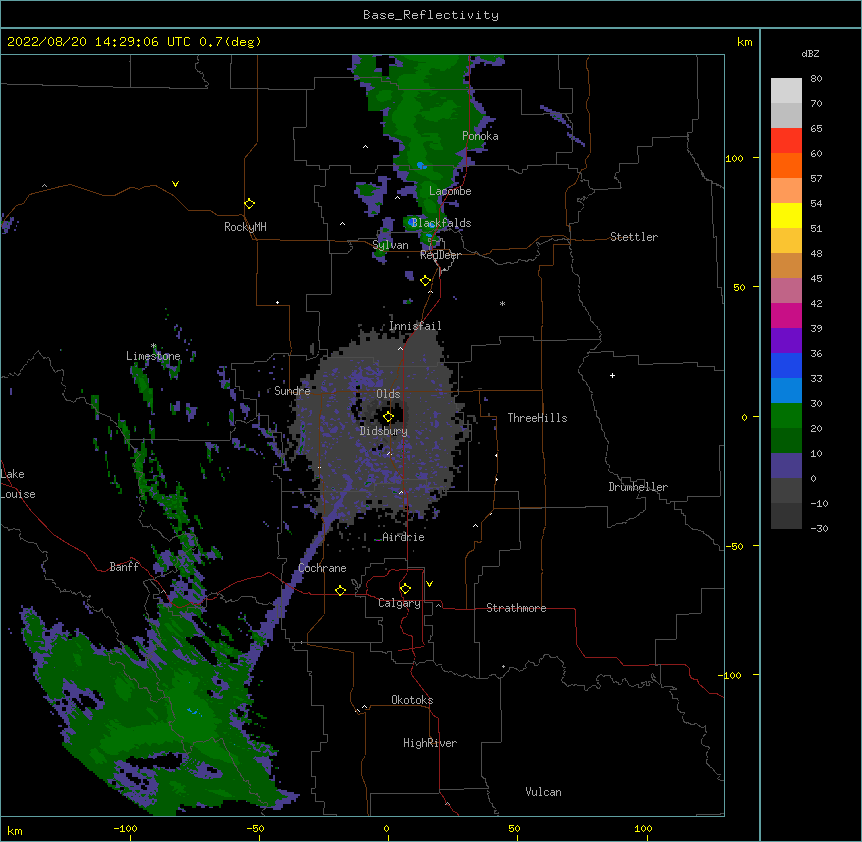
Task: Click the tan 48-45 dBZ legend swatch
Action: 786,265
